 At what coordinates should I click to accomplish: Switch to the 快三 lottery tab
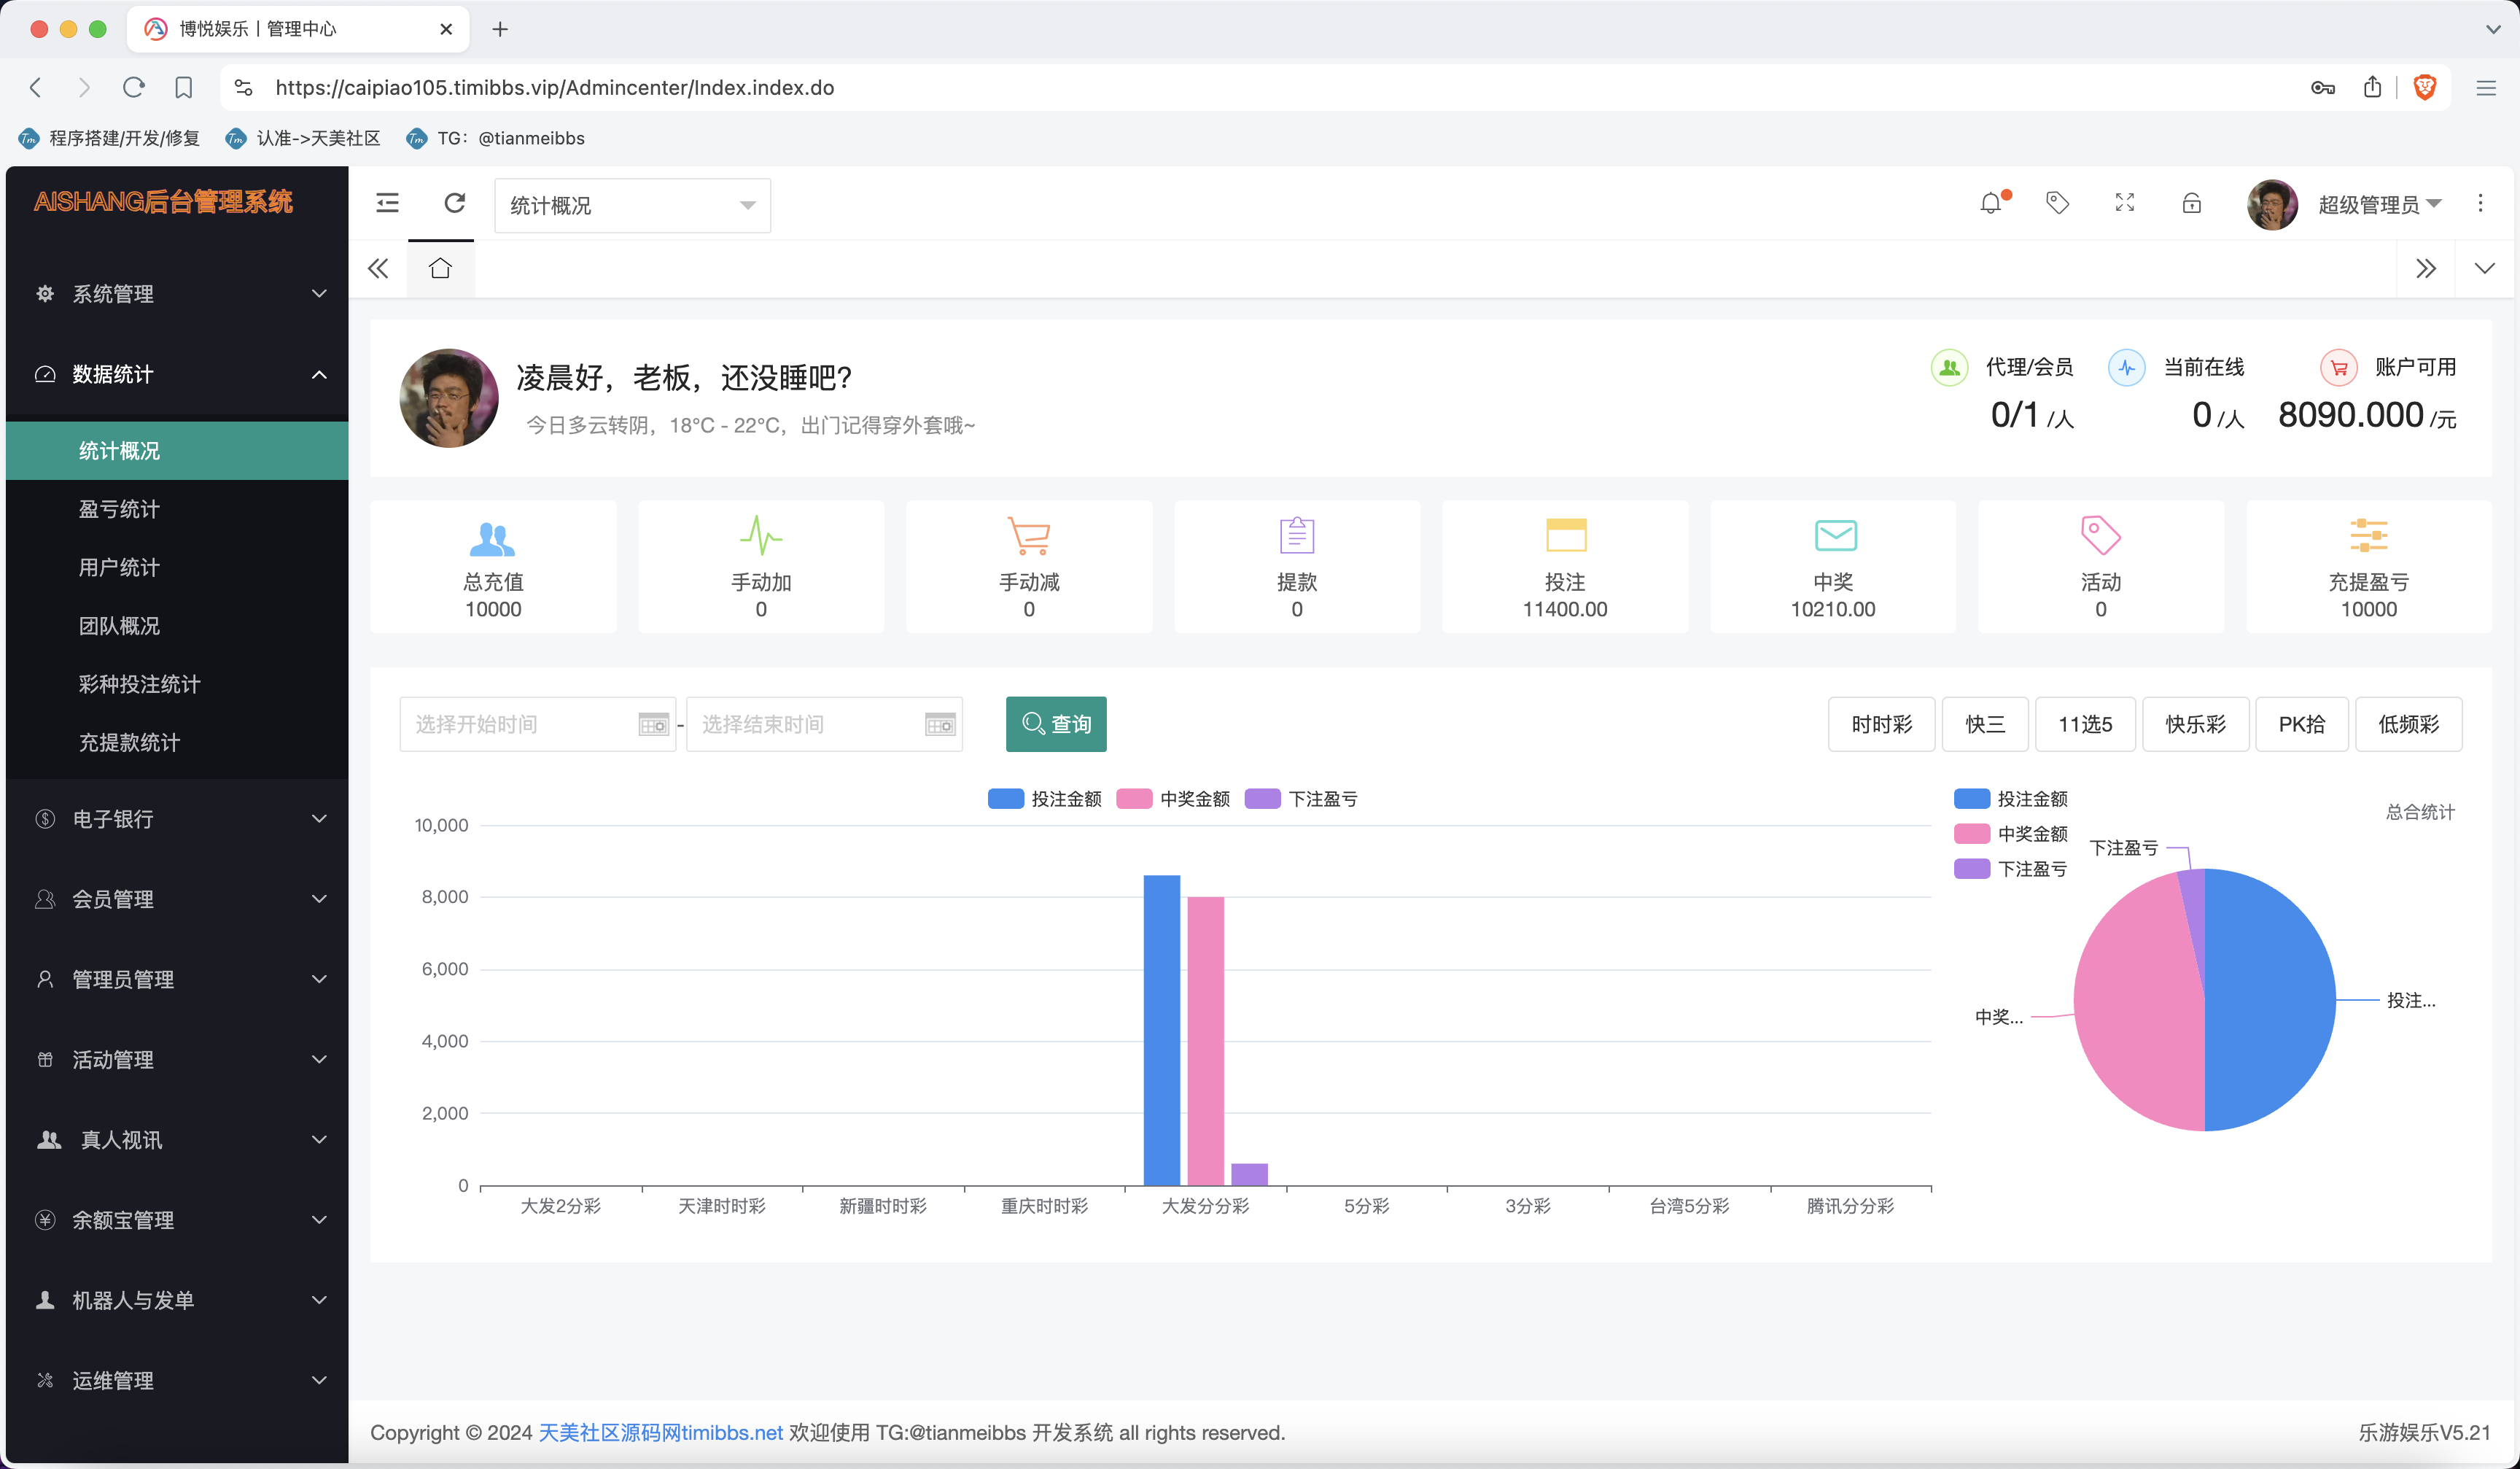(1984, 723)
